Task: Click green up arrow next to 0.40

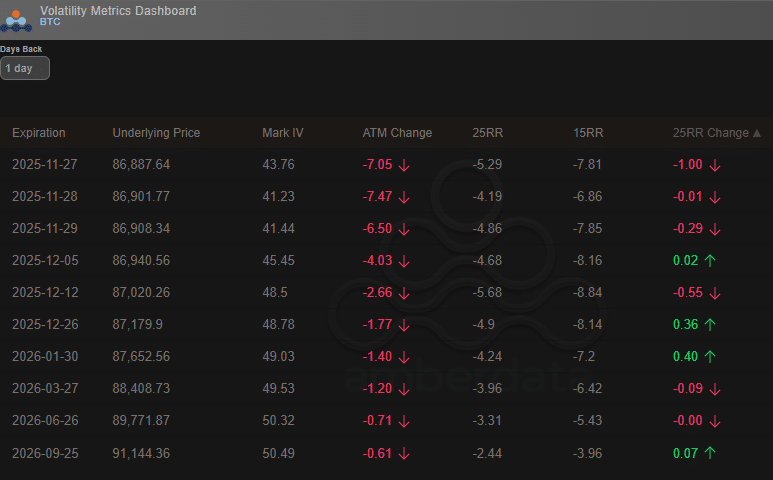Action: [711, 357]
